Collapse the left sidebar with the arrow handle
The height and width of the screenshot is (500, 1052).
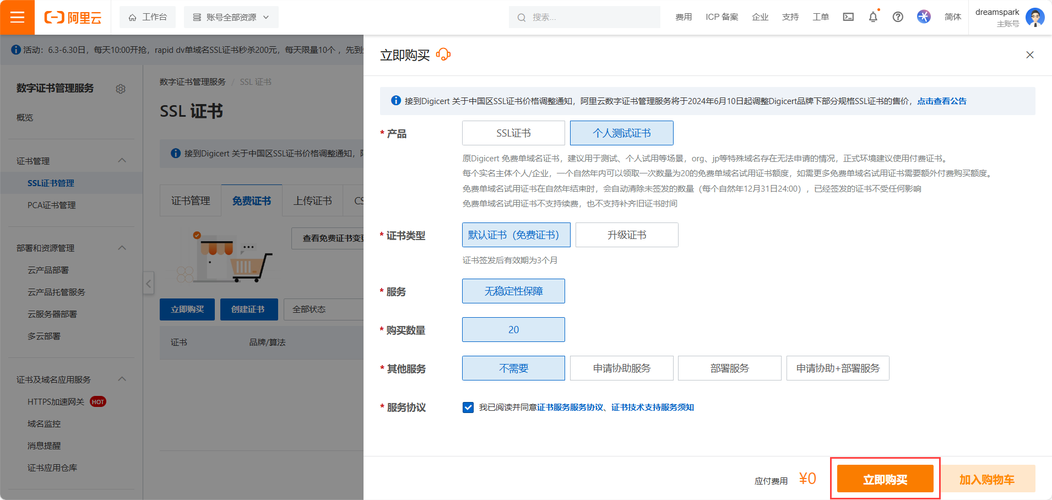pos(148,283)
